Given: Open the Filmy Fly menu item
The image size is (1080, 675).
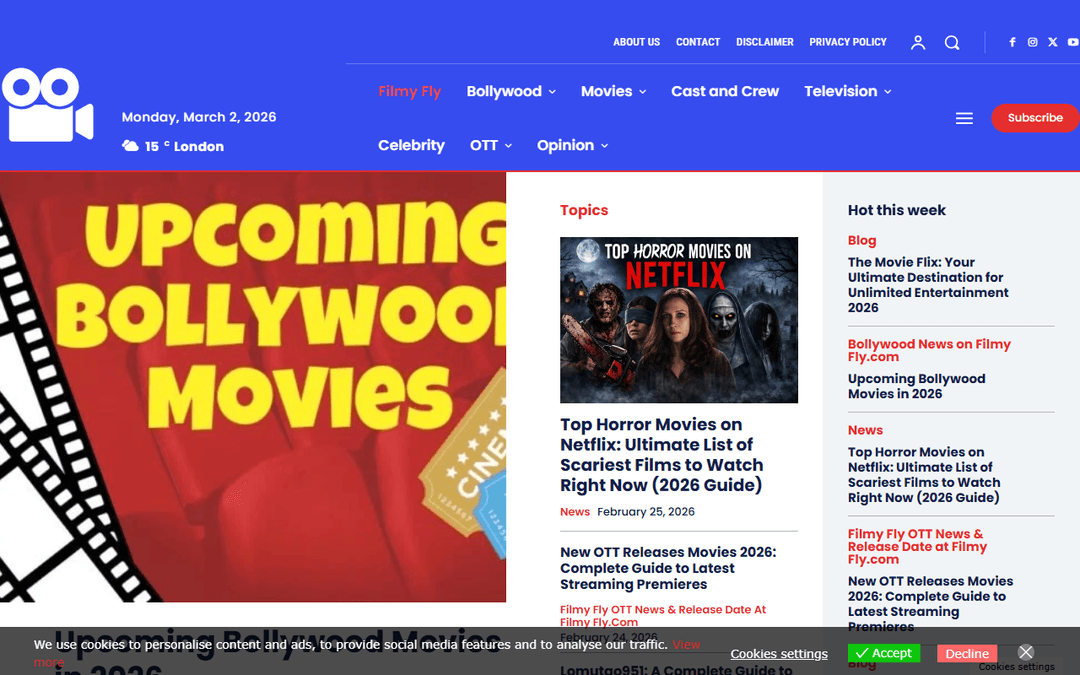Looking at the screenshot, I should point(410,92).
